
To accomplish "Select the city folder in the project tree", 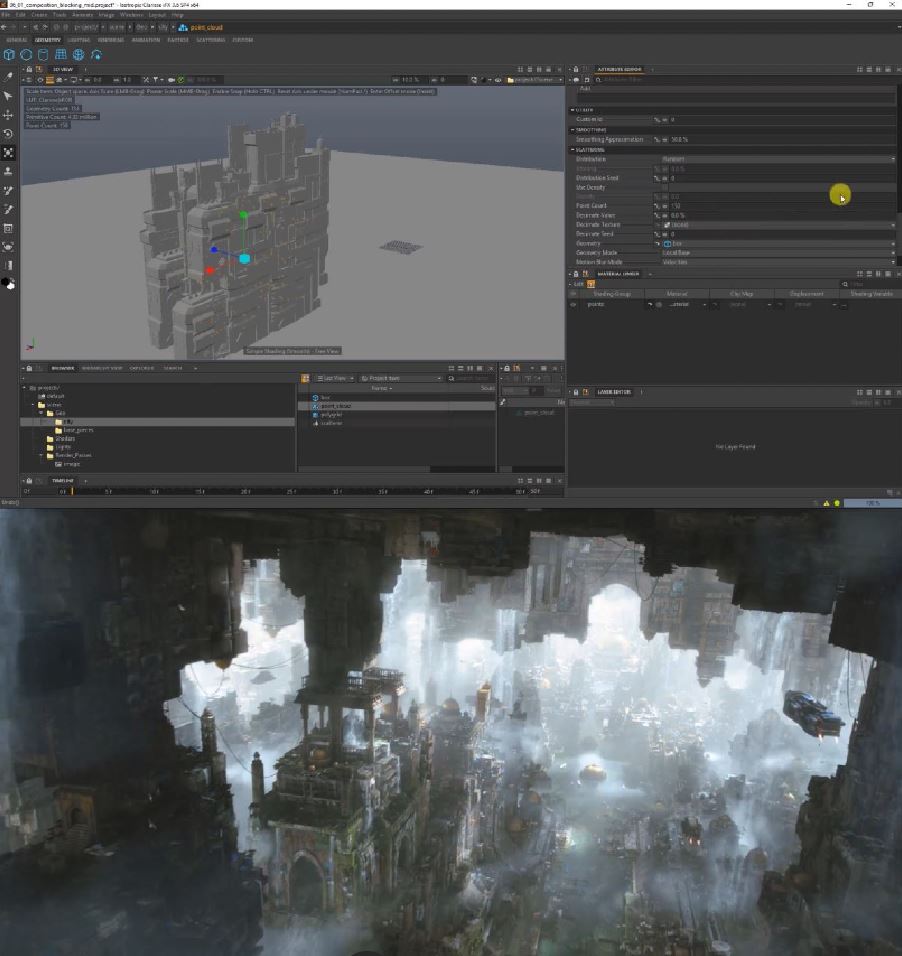I will tap(157, 422).
